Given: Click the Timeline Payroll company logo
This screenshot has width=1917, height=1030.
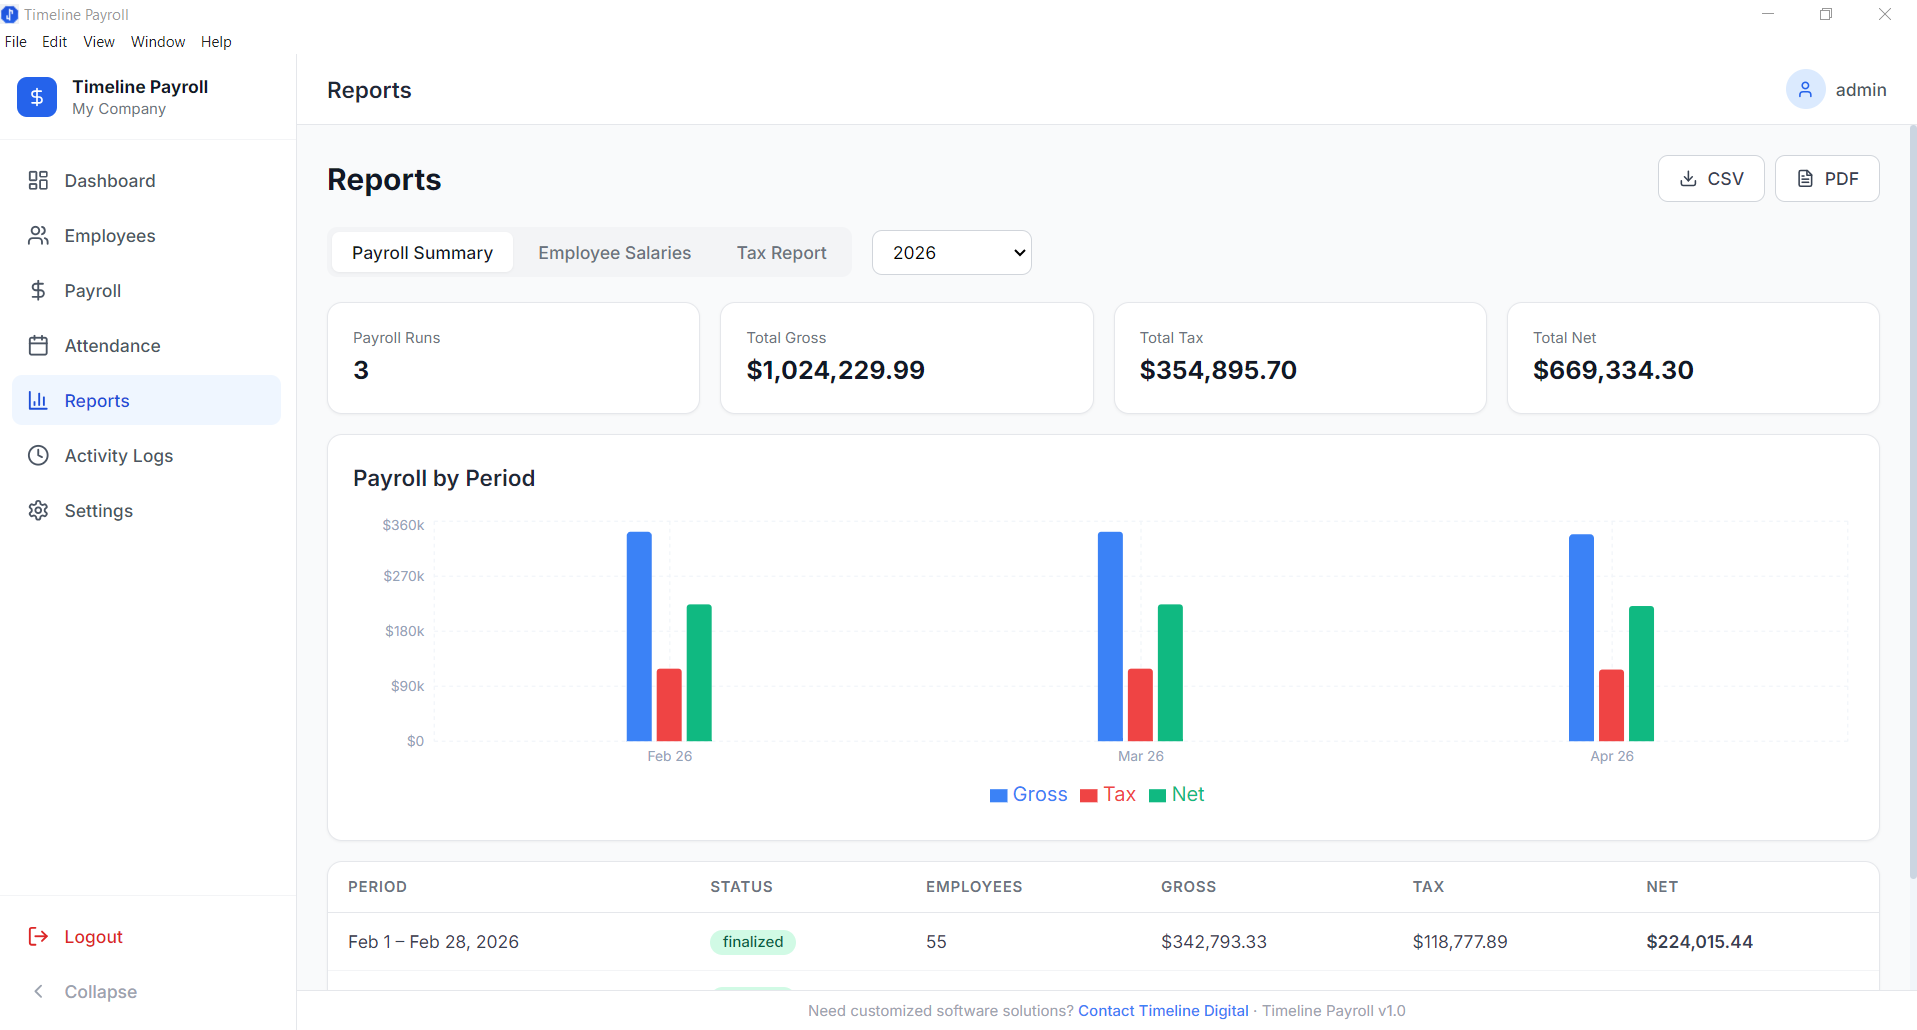Looking at the screenshot, I should (x=36, y=97).
